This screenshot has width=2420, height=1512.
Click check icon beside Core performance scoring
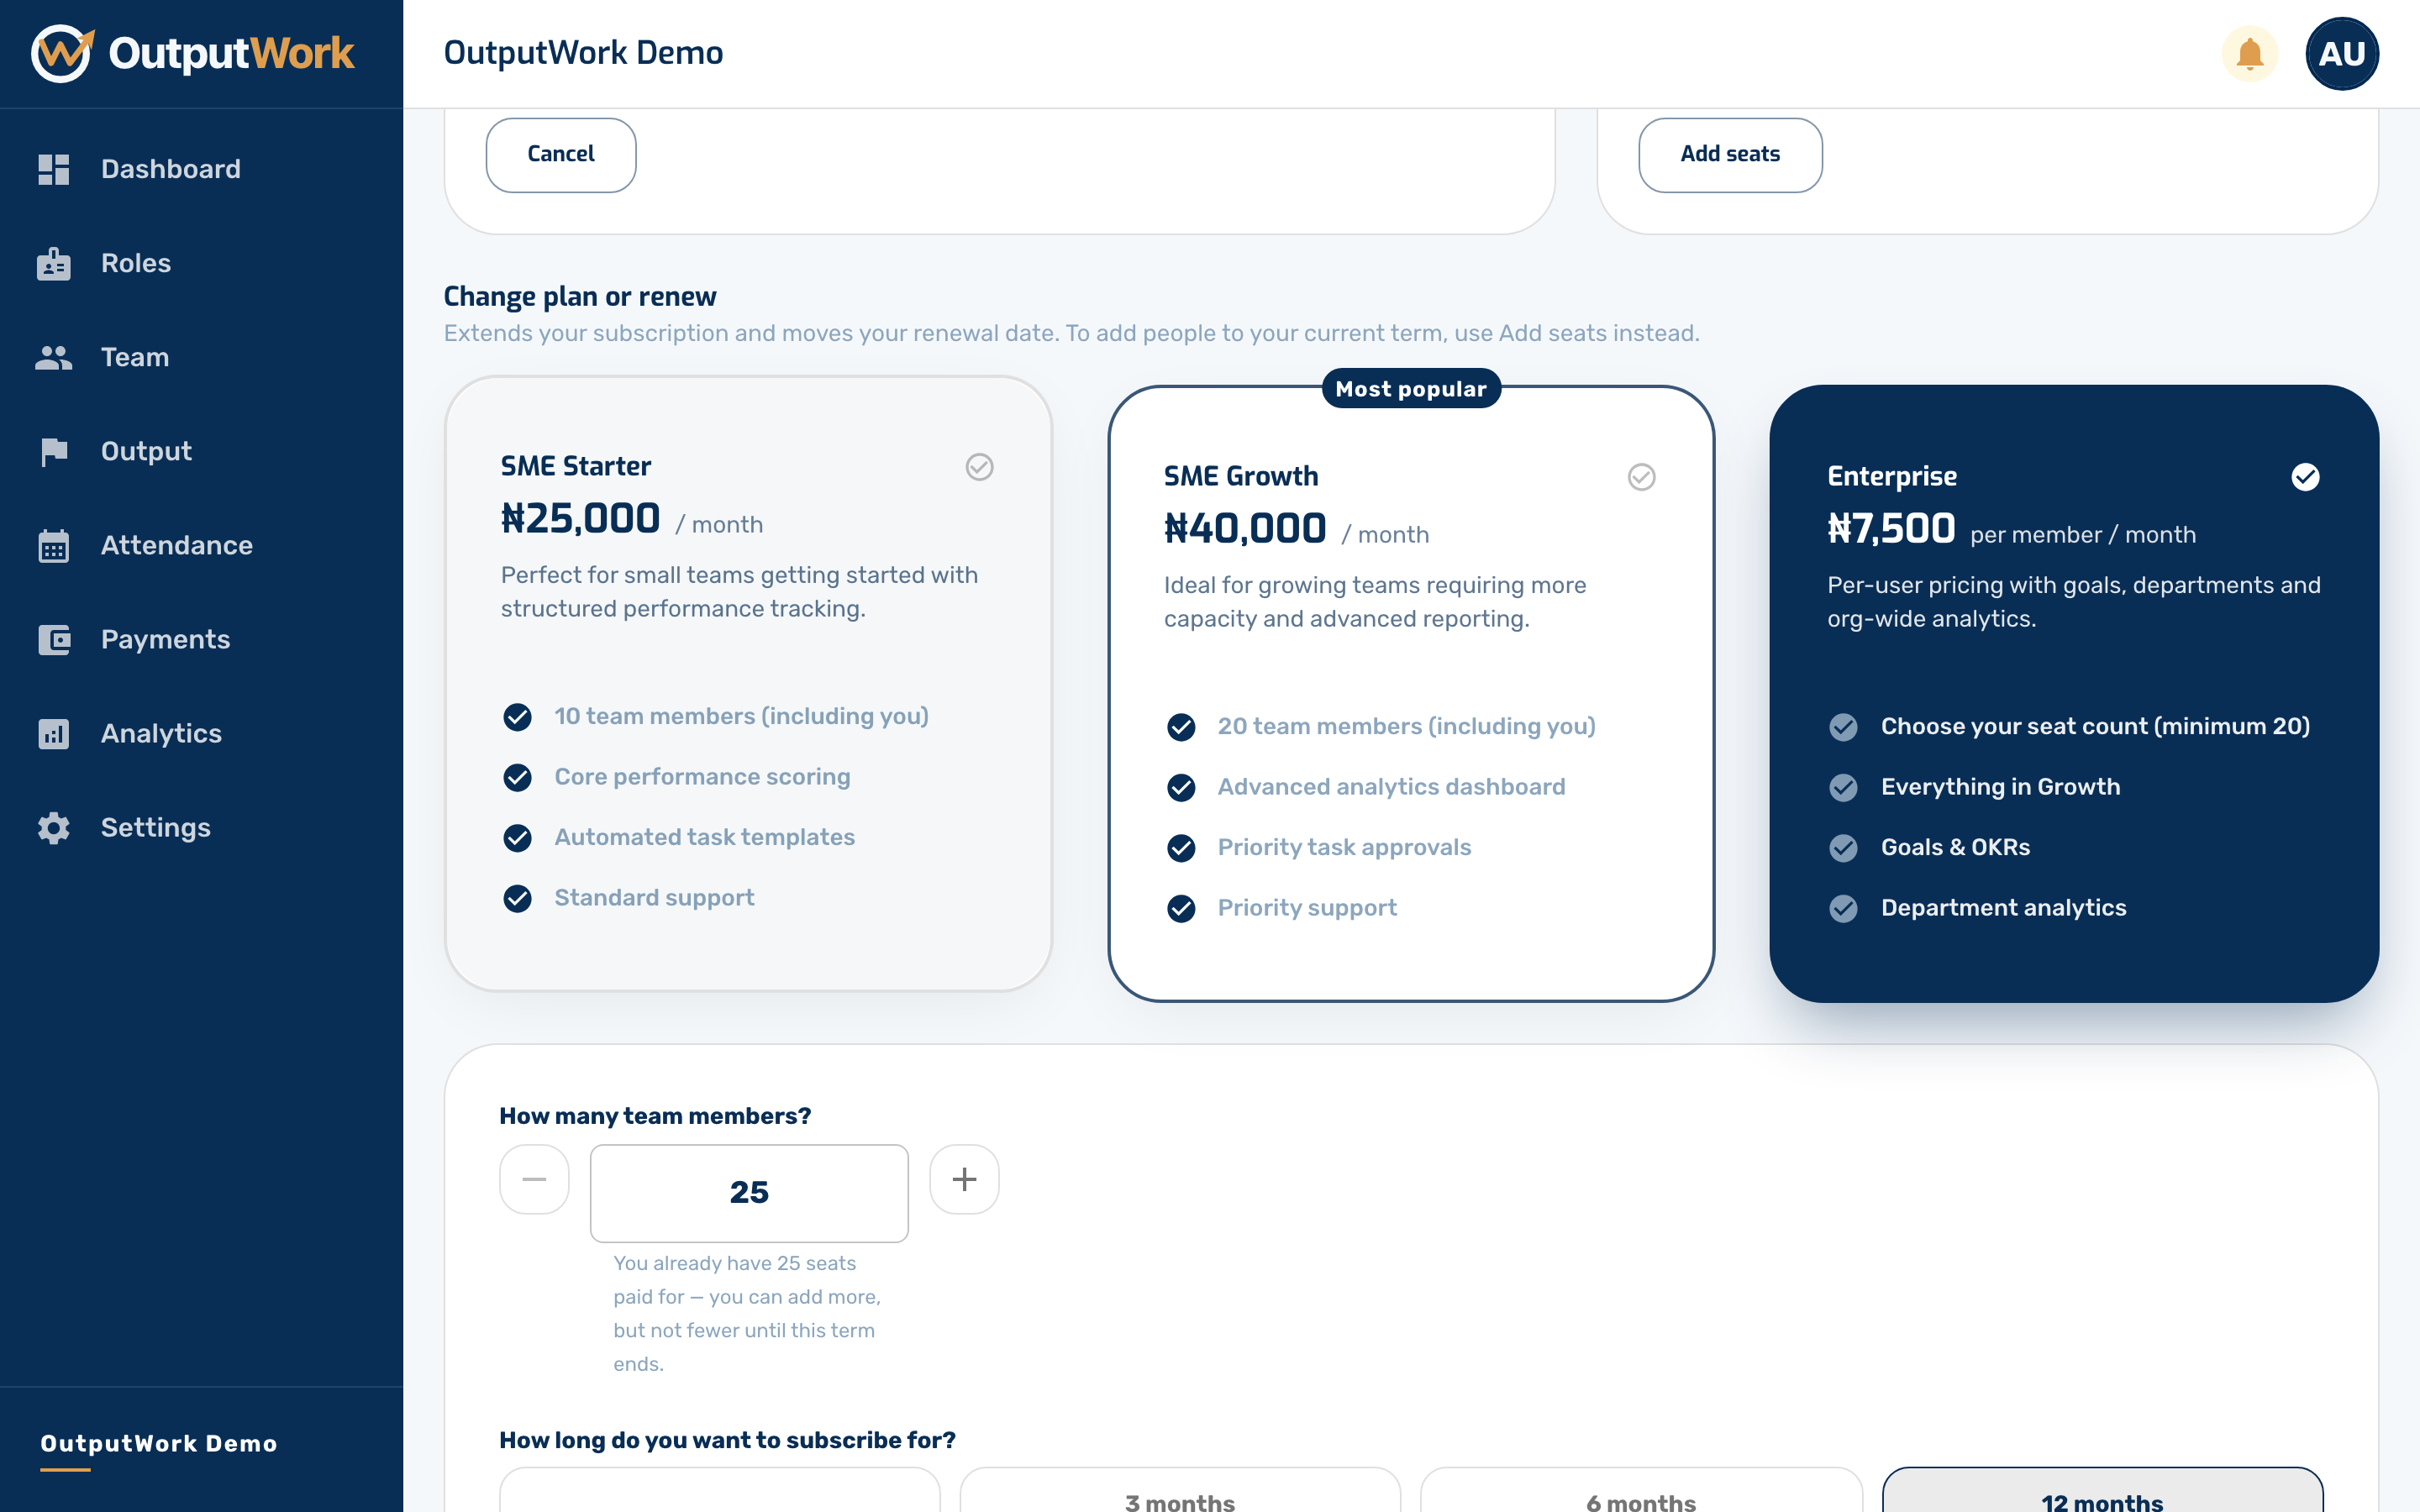pos(517,777)
